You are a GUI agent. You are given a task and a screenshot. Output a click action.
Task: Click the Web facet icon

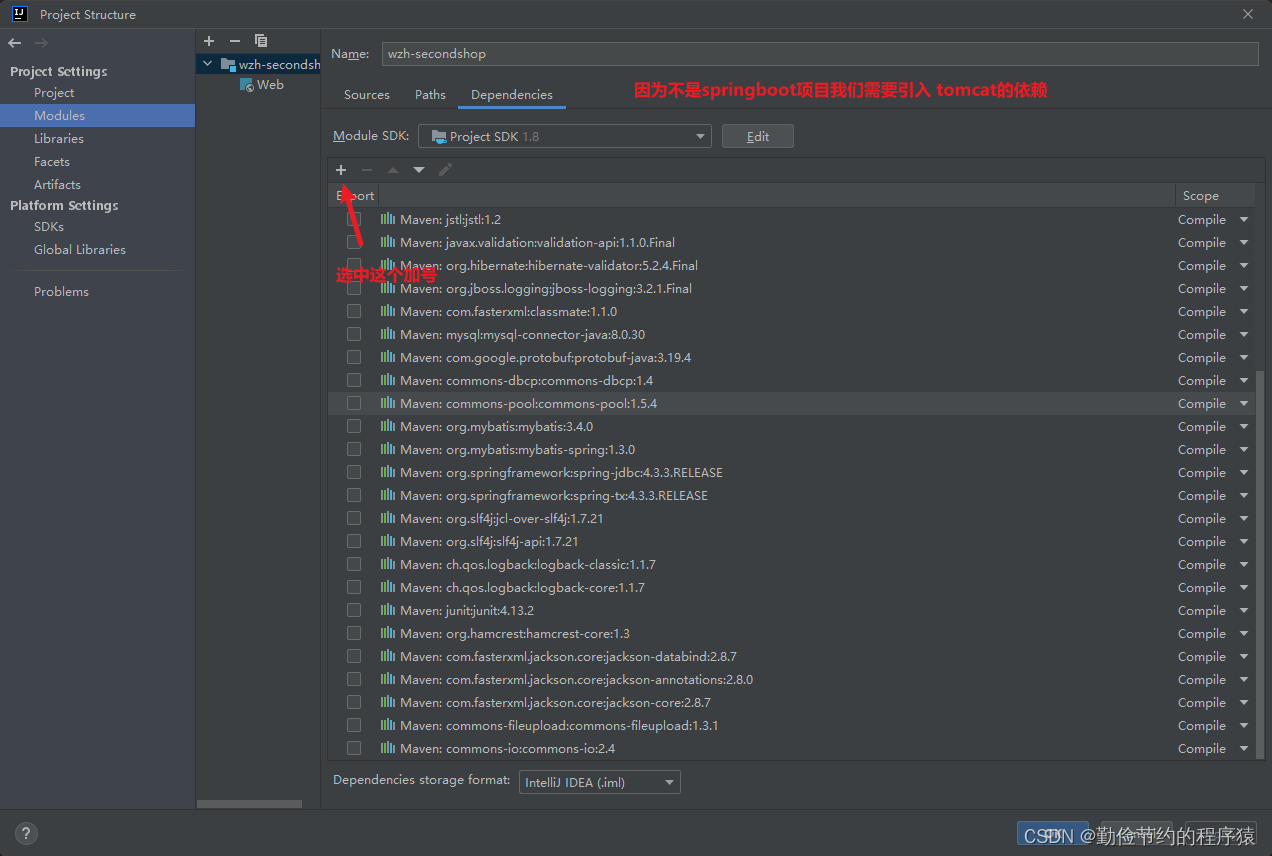pos(247,85)
